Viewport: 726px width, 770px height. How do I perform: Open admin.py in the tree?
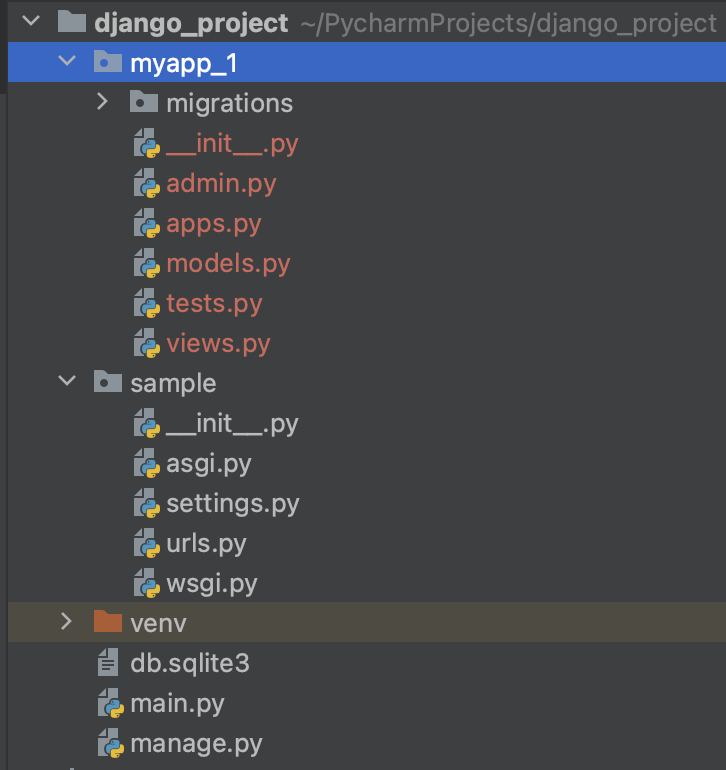(221, 184)
